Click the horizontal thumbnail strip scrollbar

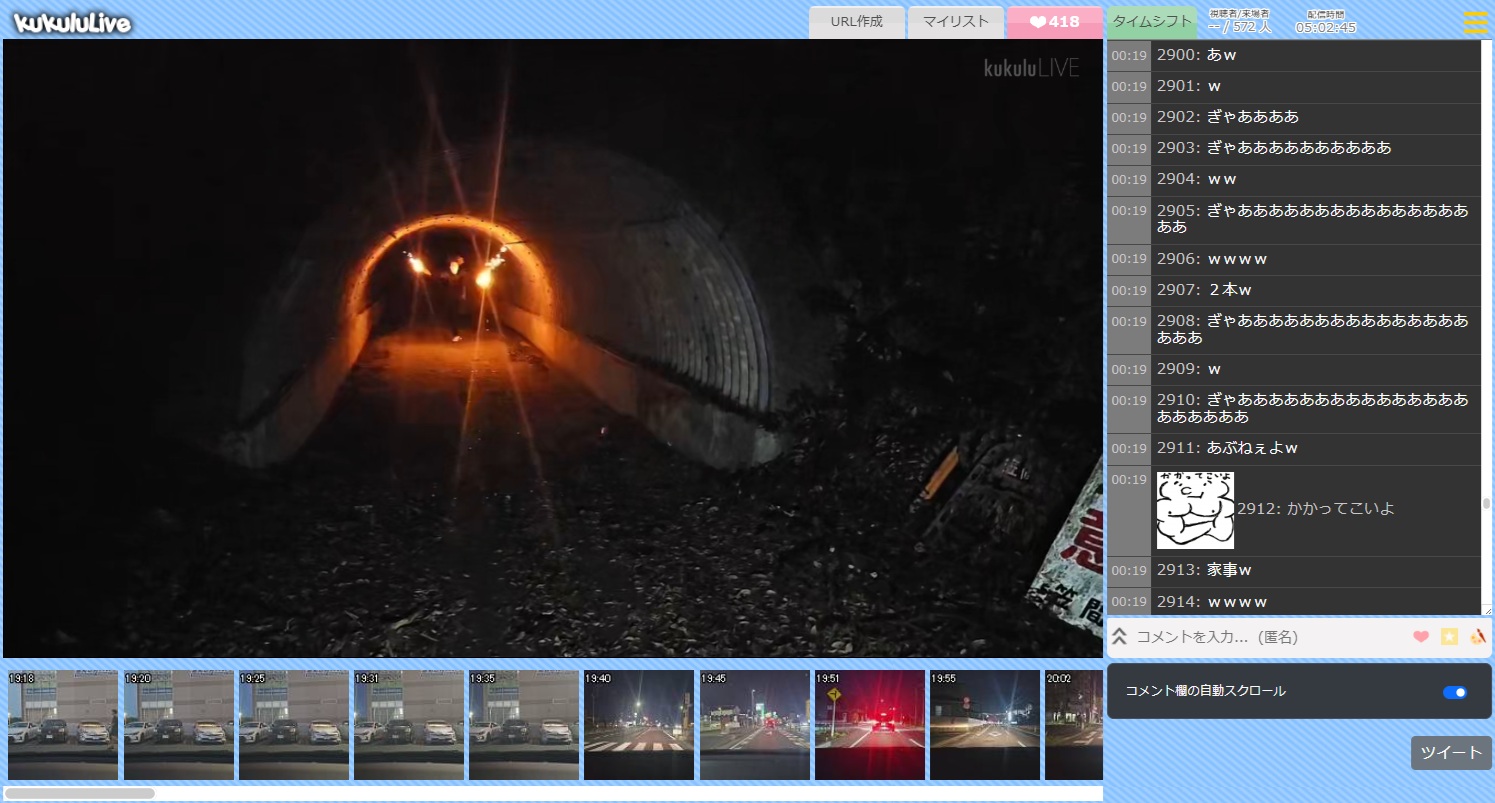click(x=80, y=793)
